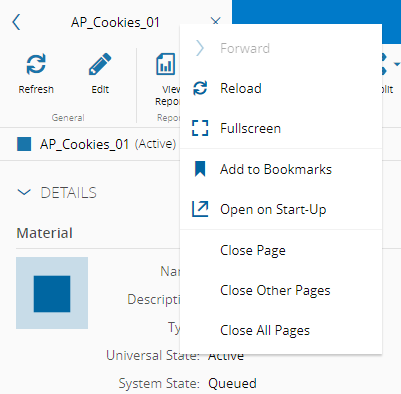The image size is (401, 394).
Task: Click the Refresh toolbar icon
Action: pyautogui.click(x=36, y=64)
